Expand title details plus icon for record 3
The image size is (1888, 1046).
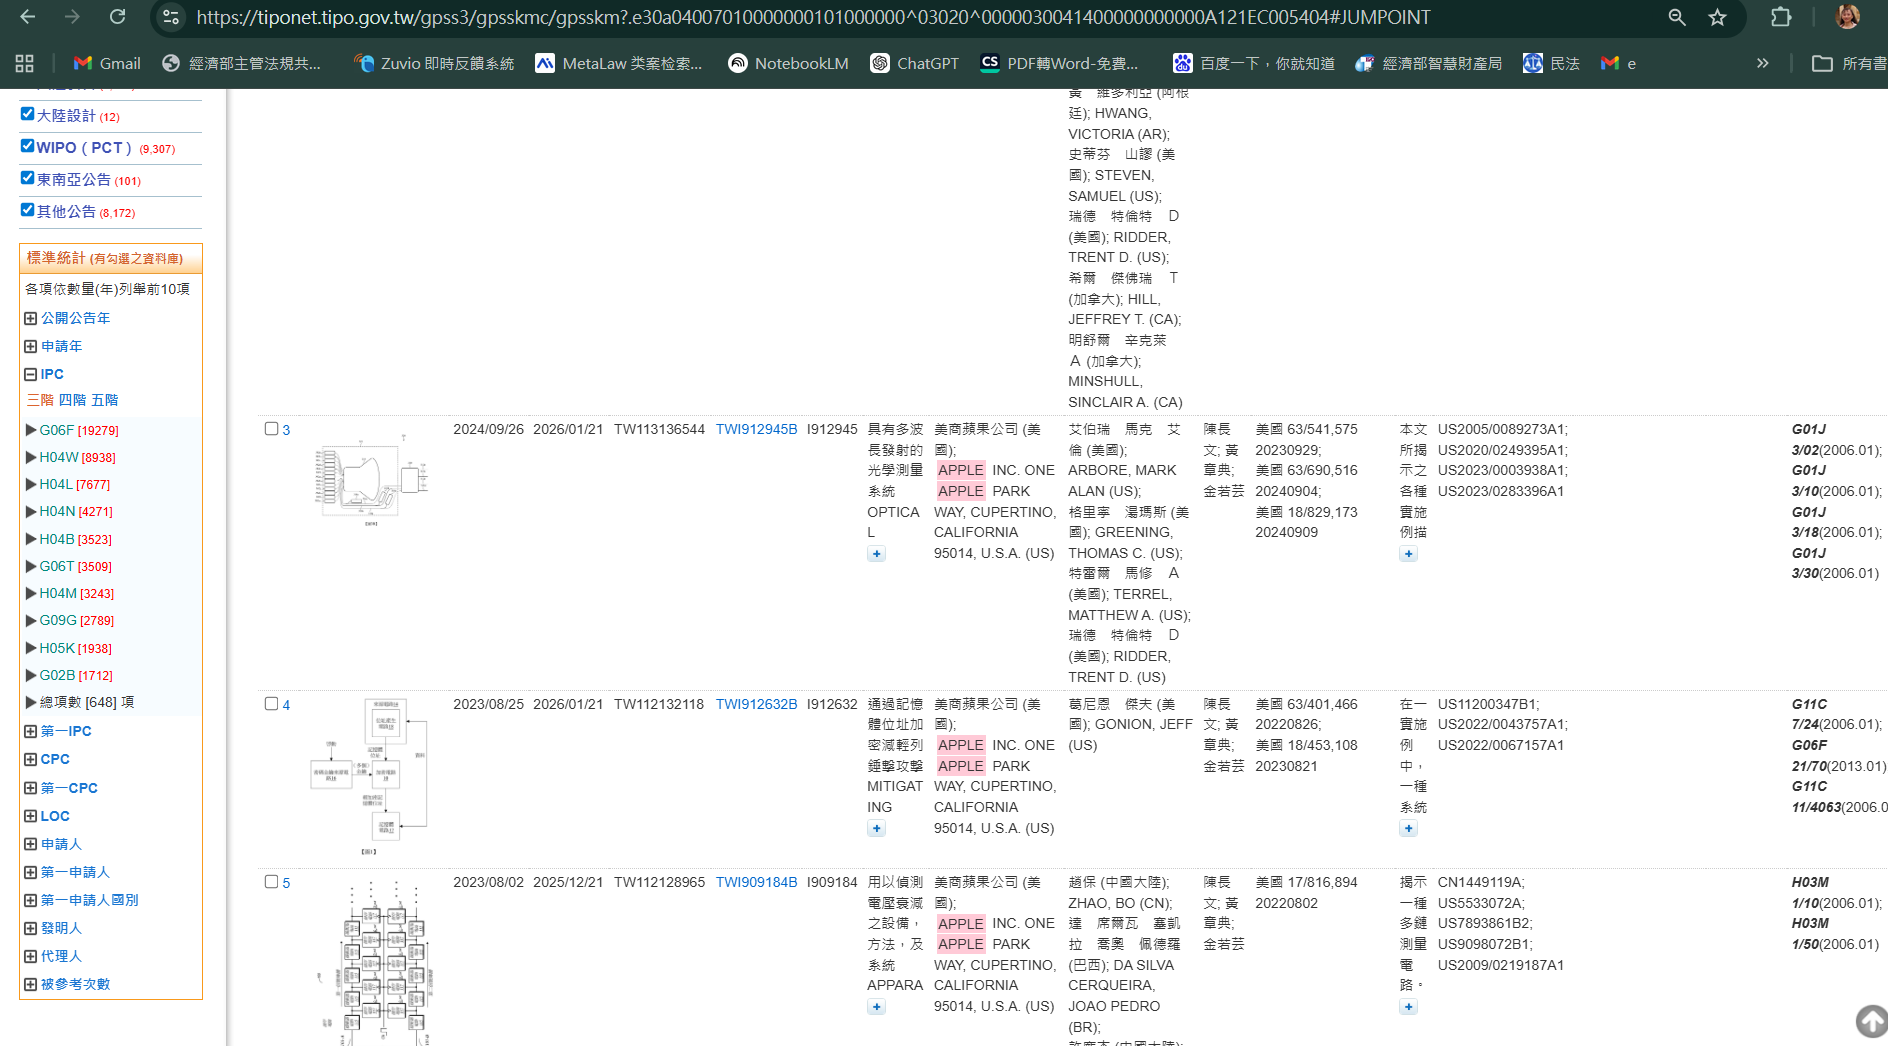click(877, 554)
